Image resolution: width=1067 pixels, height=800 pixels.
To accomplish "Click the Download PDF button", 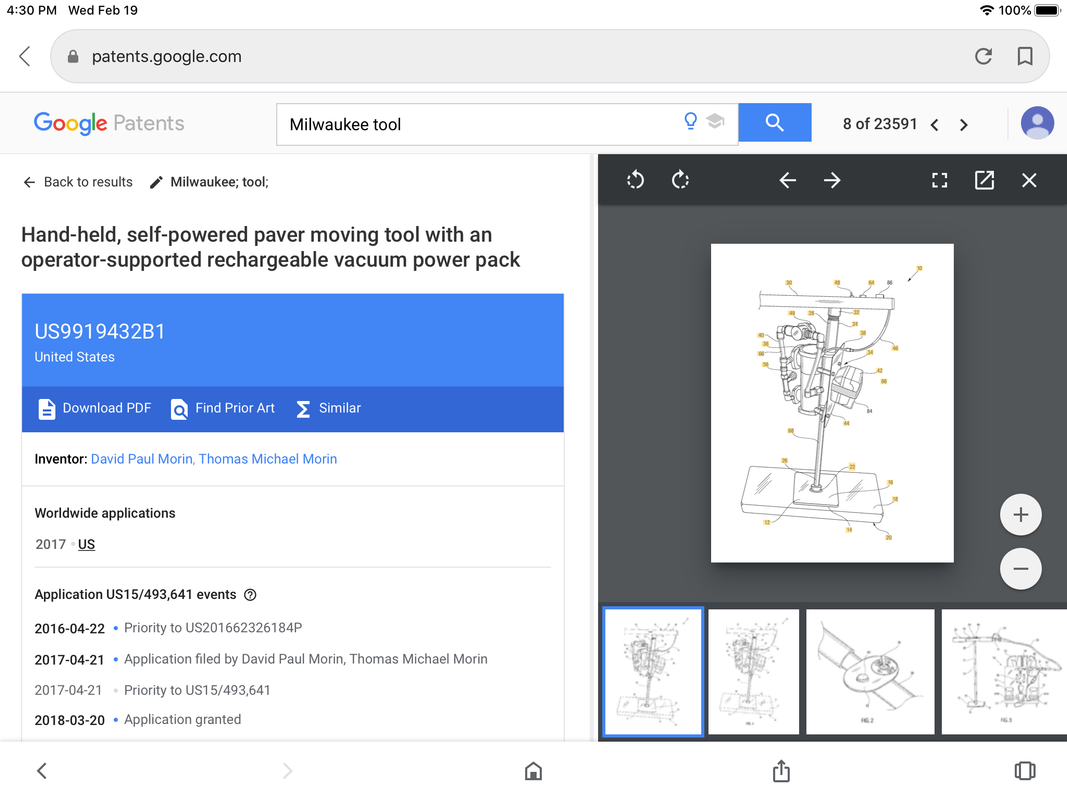I will [x=95, y=408].
